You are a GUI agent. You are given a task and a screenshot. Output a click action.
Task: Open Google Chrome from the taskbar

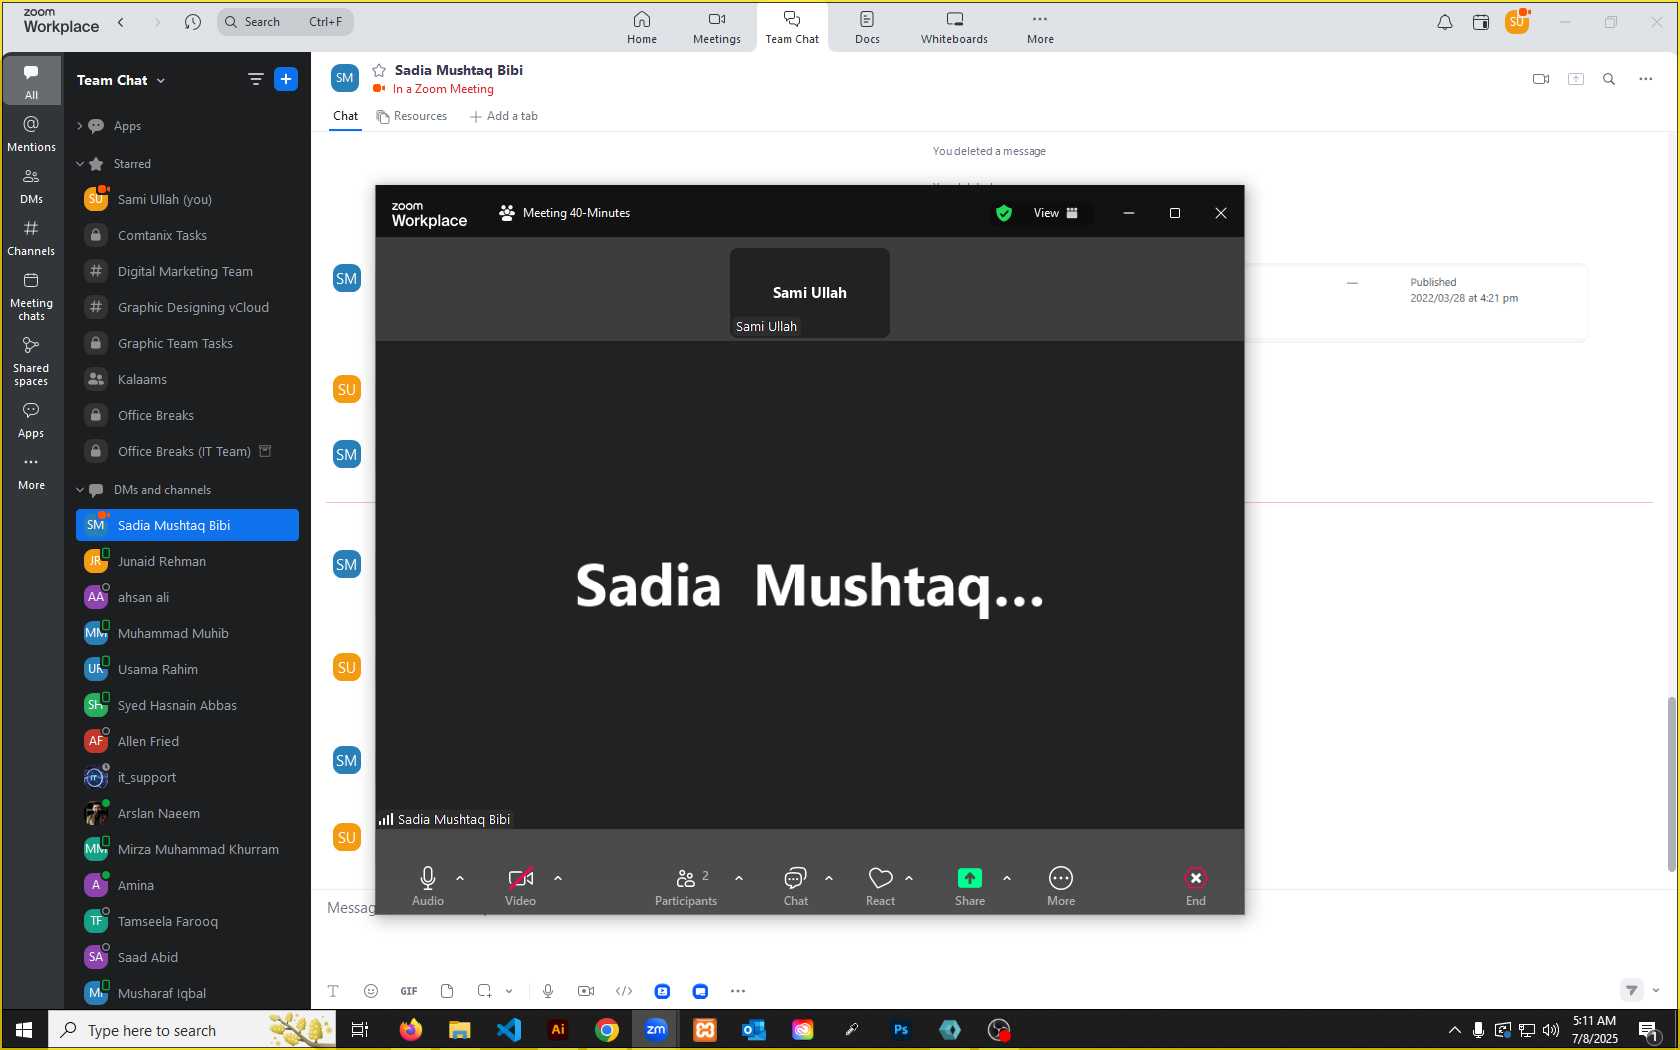tap(607, 1030)
